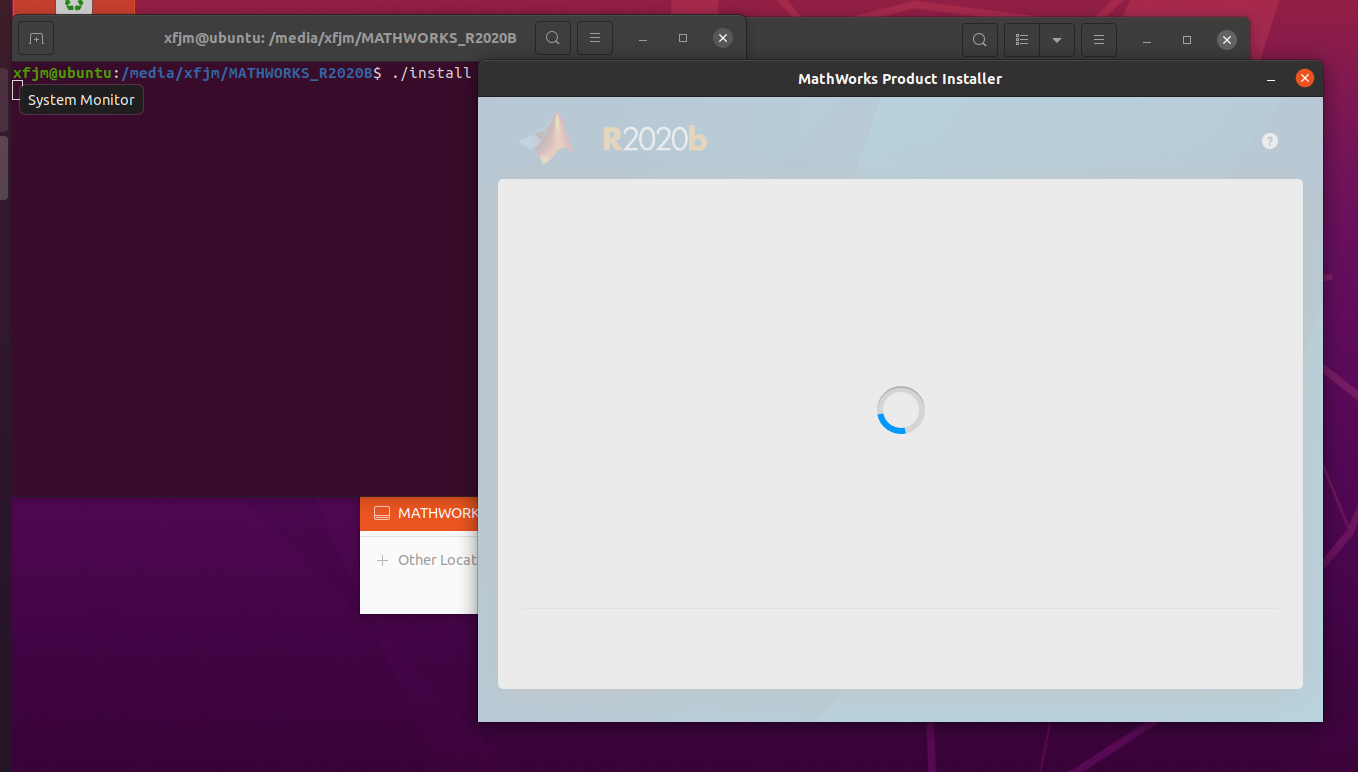Select MATHWORKS drive in file manager sidebar
Image resolution: width=1358 pixels, height=772 pixels.
(x=419, y=513)
